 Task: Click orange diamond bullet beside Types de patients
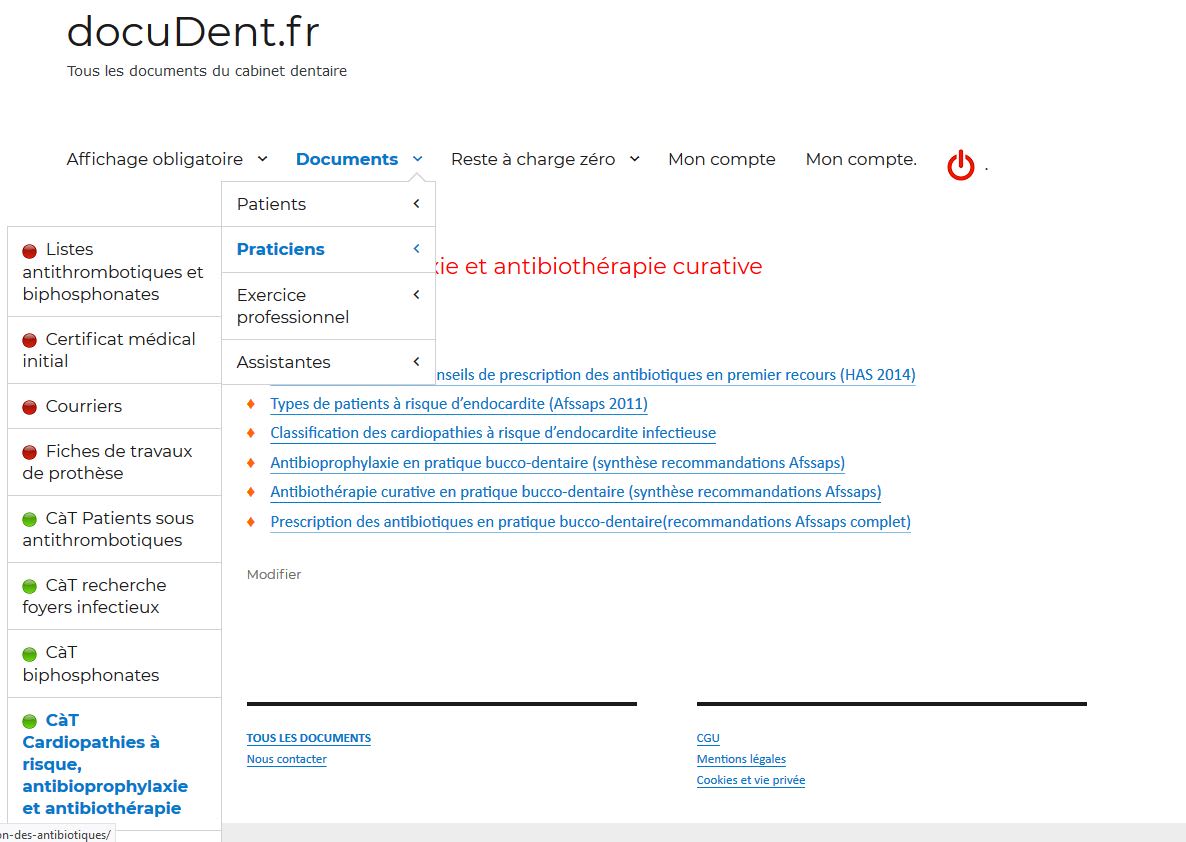tap(251, 404)
